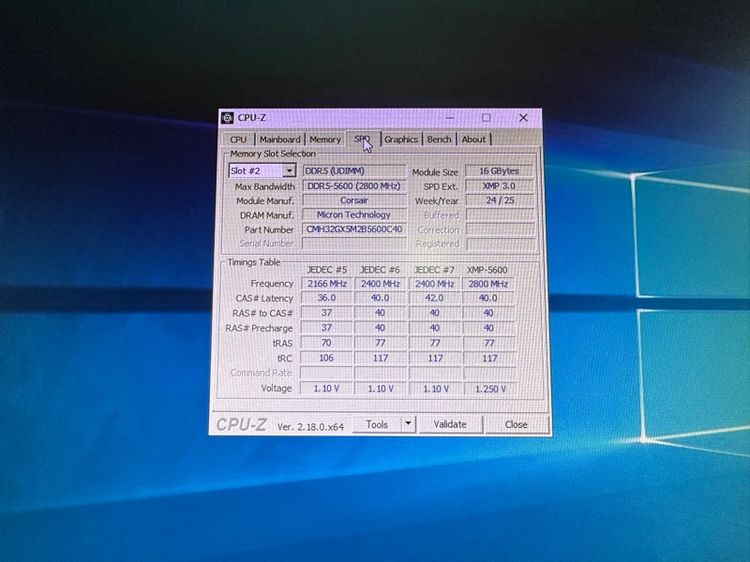Select the SPD tab
This screenshot has height=562, width=750.
(363, 139)
